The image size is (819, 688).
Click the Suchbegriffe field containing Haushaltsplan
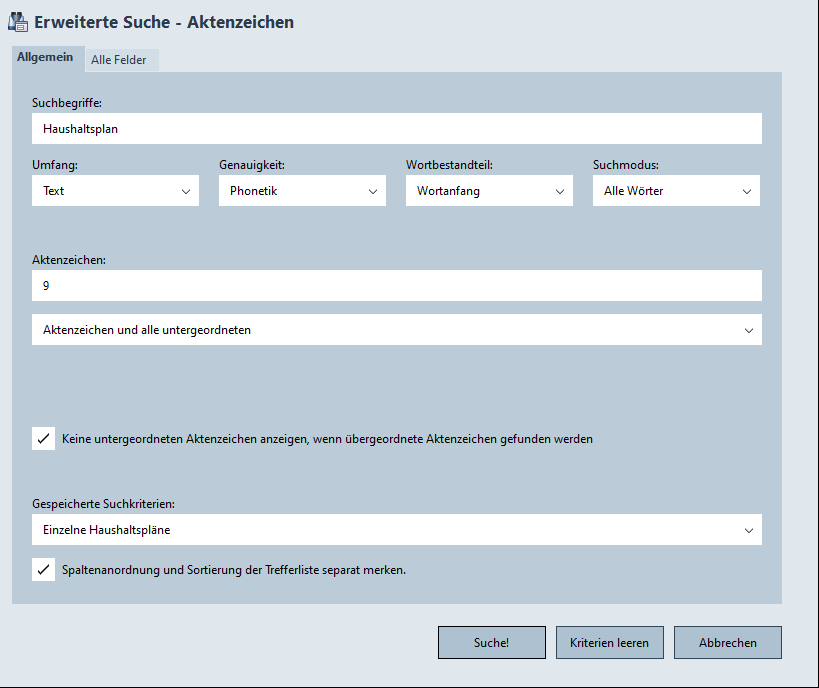pos(396,129)
